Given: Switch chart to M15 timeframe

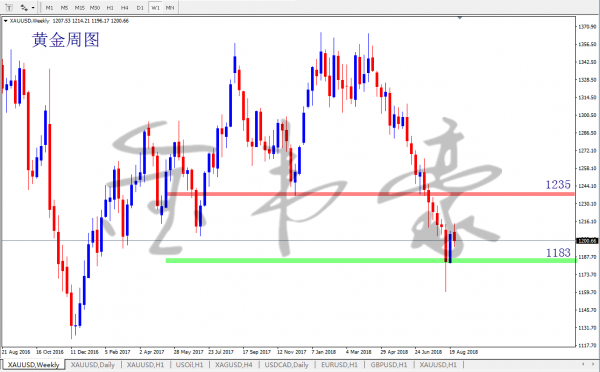Looking at the screenshot, I should (80, 7).
